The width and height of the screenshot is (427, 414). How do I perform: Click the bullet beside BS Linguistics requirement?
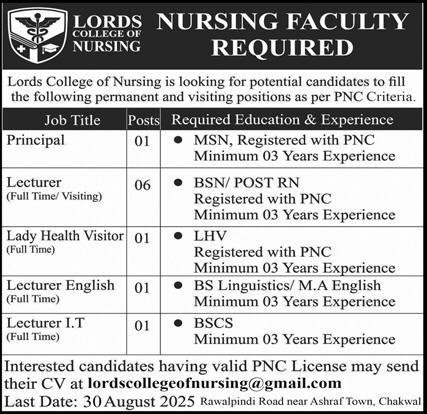[178, 285]
